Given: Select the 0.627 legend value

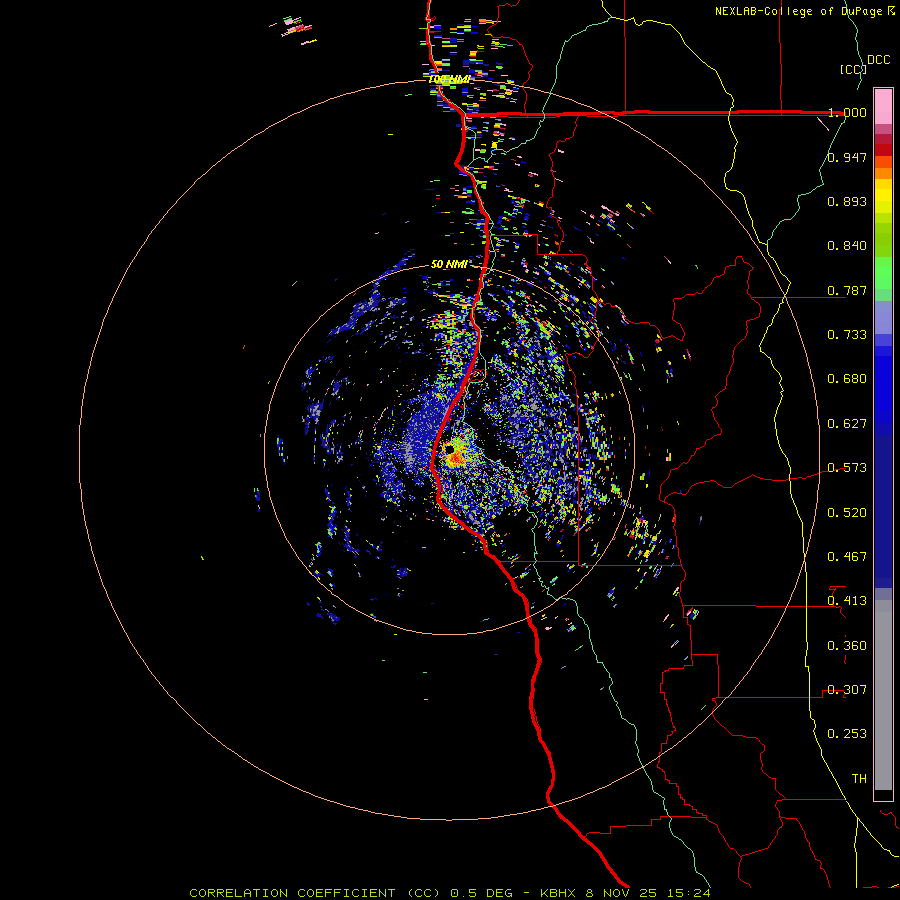Looking at the screenshot, I should [847, 424].
